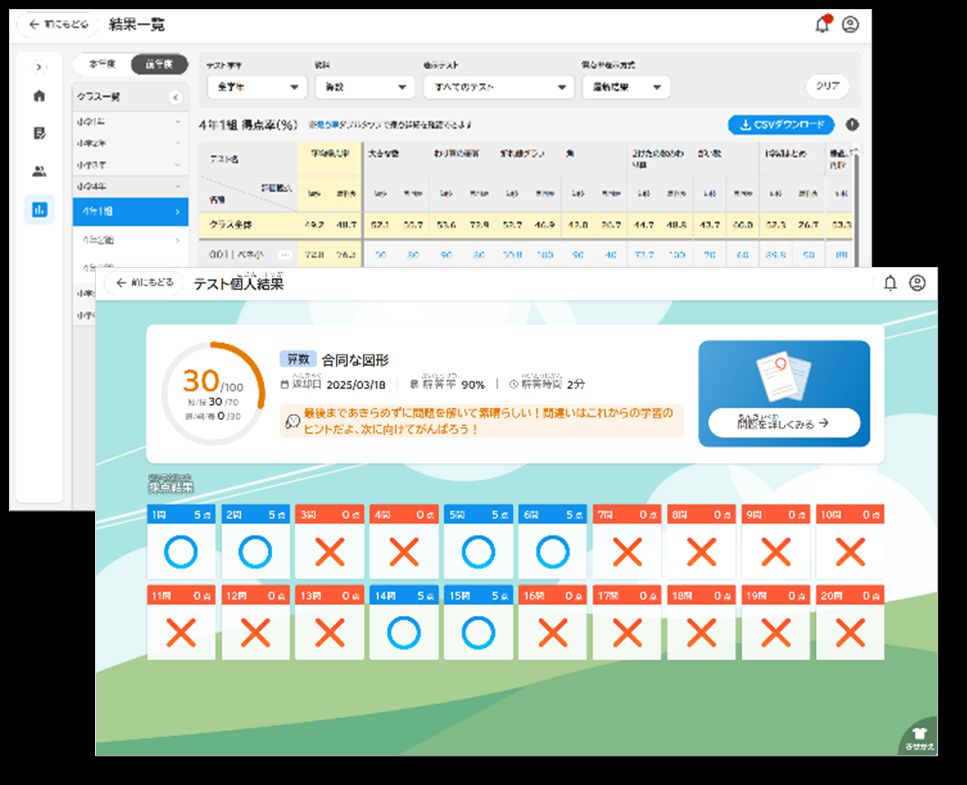Viewport: 967px width, 785px height.
Task: Click the notification bell with red dot
Action: pyautogui.click(x=822, y=24)
